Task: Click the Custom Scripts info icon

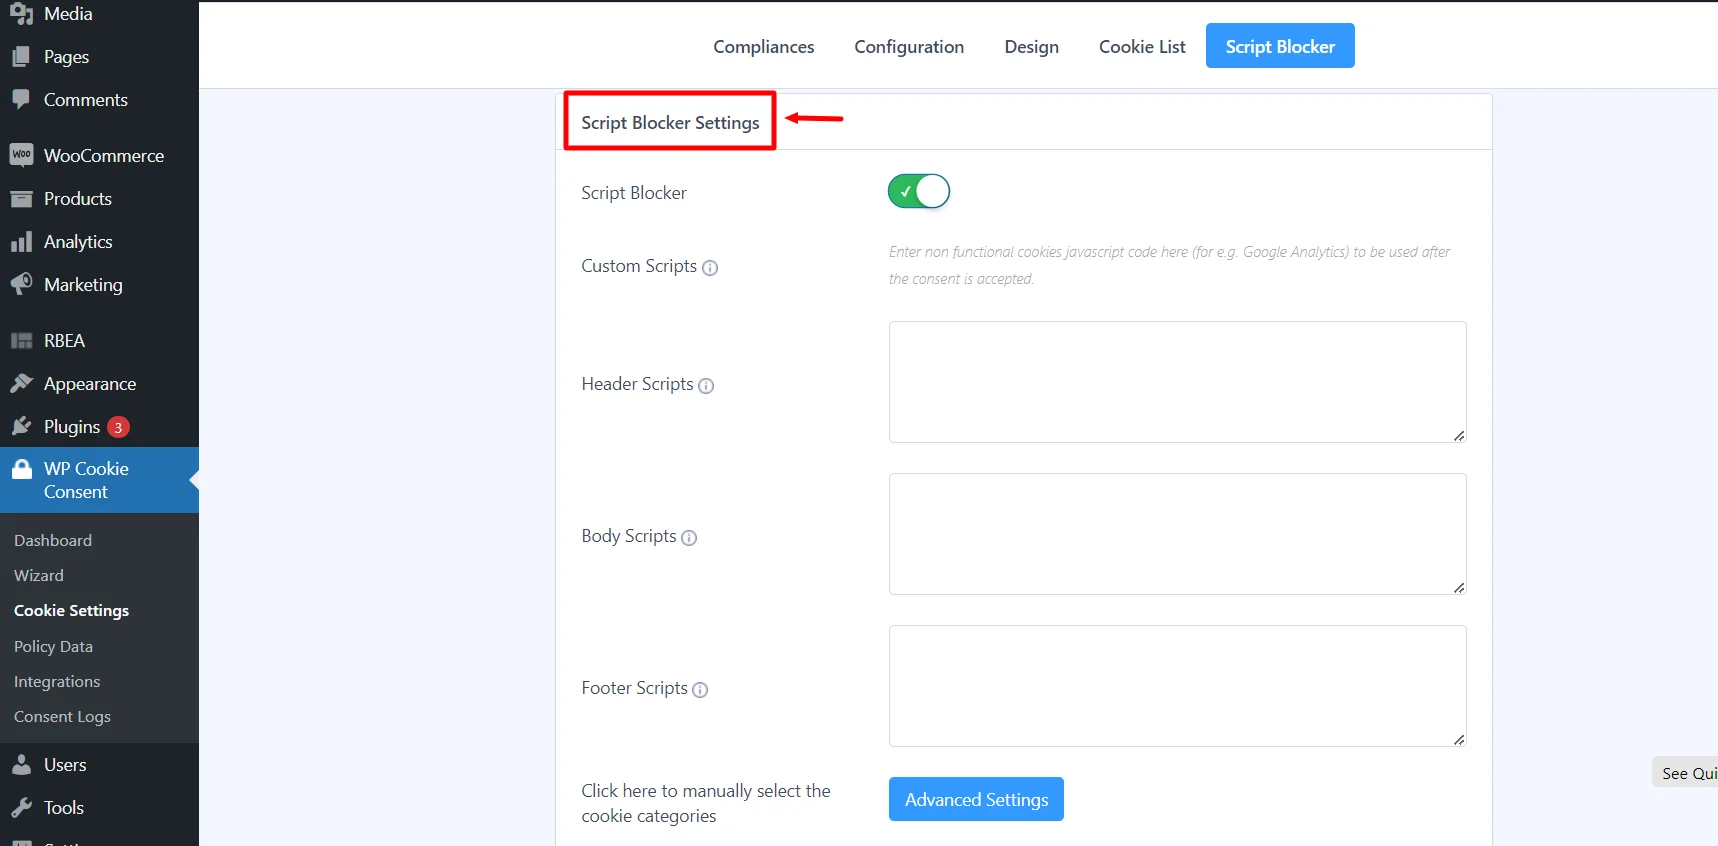Action: click(710, 268)
